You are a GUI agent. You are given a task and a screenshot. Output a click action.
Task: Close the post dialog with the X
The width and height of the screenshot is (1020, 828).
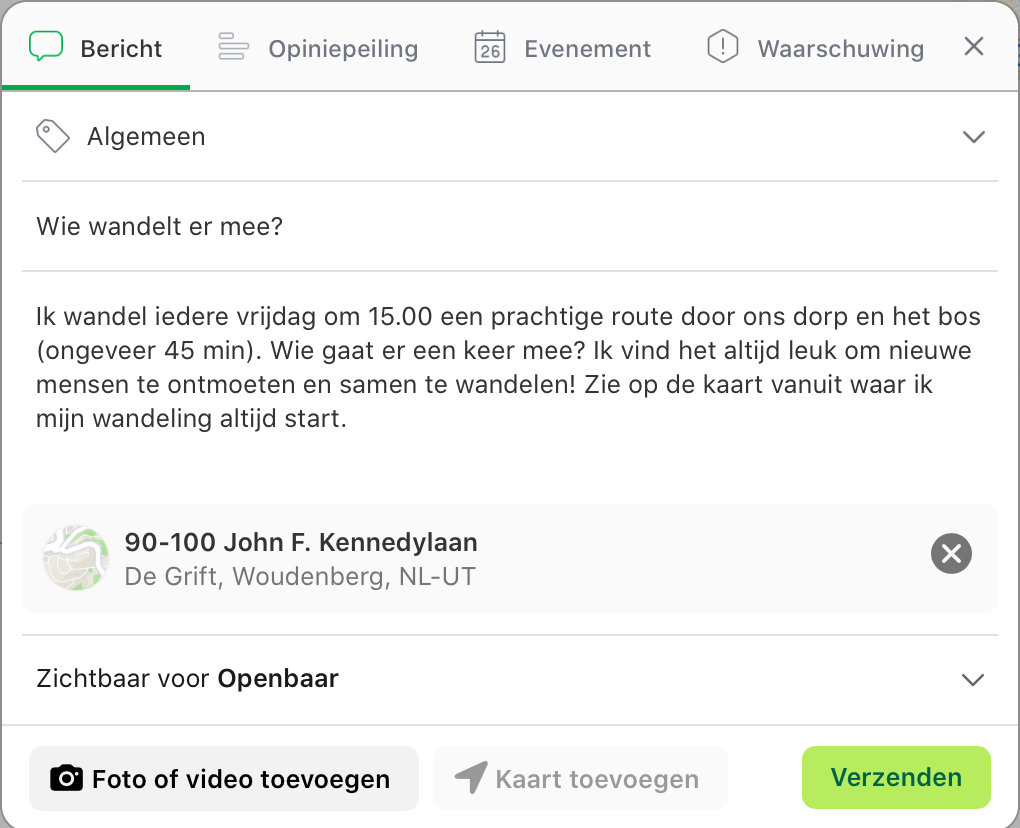973,46
